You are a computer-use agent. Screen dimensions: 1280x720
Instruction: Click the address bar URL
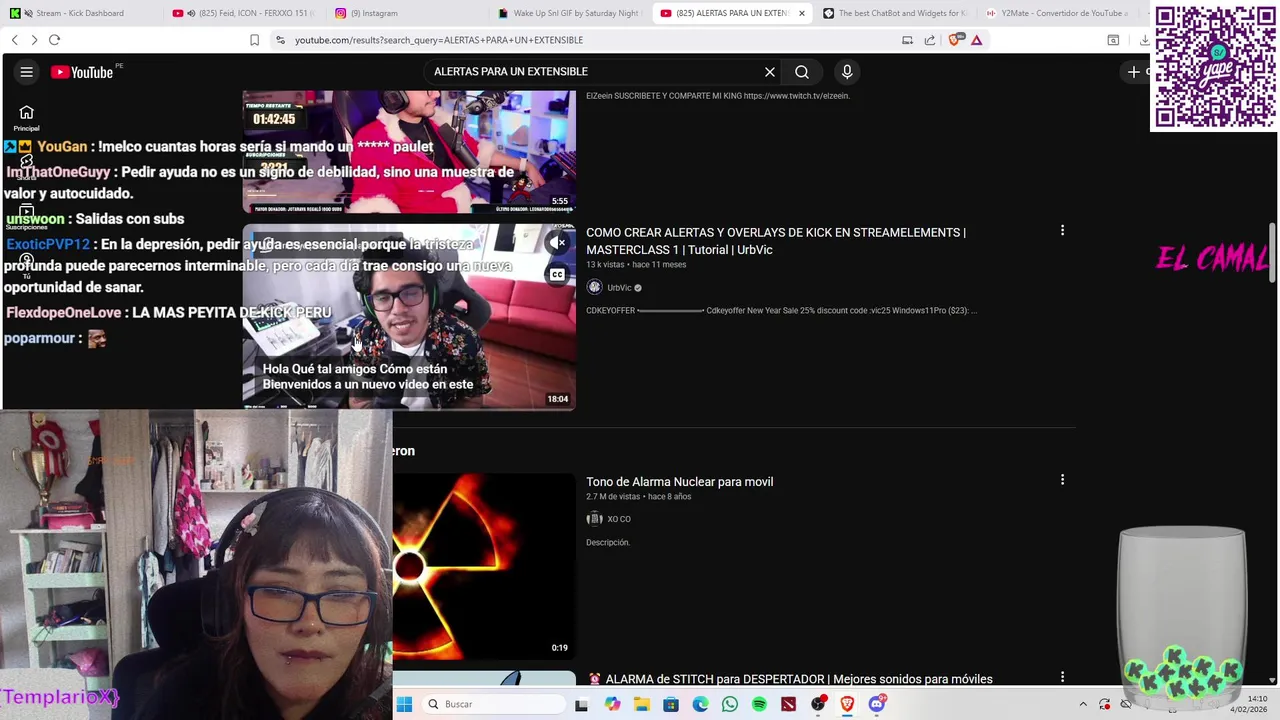click(439, 40)
